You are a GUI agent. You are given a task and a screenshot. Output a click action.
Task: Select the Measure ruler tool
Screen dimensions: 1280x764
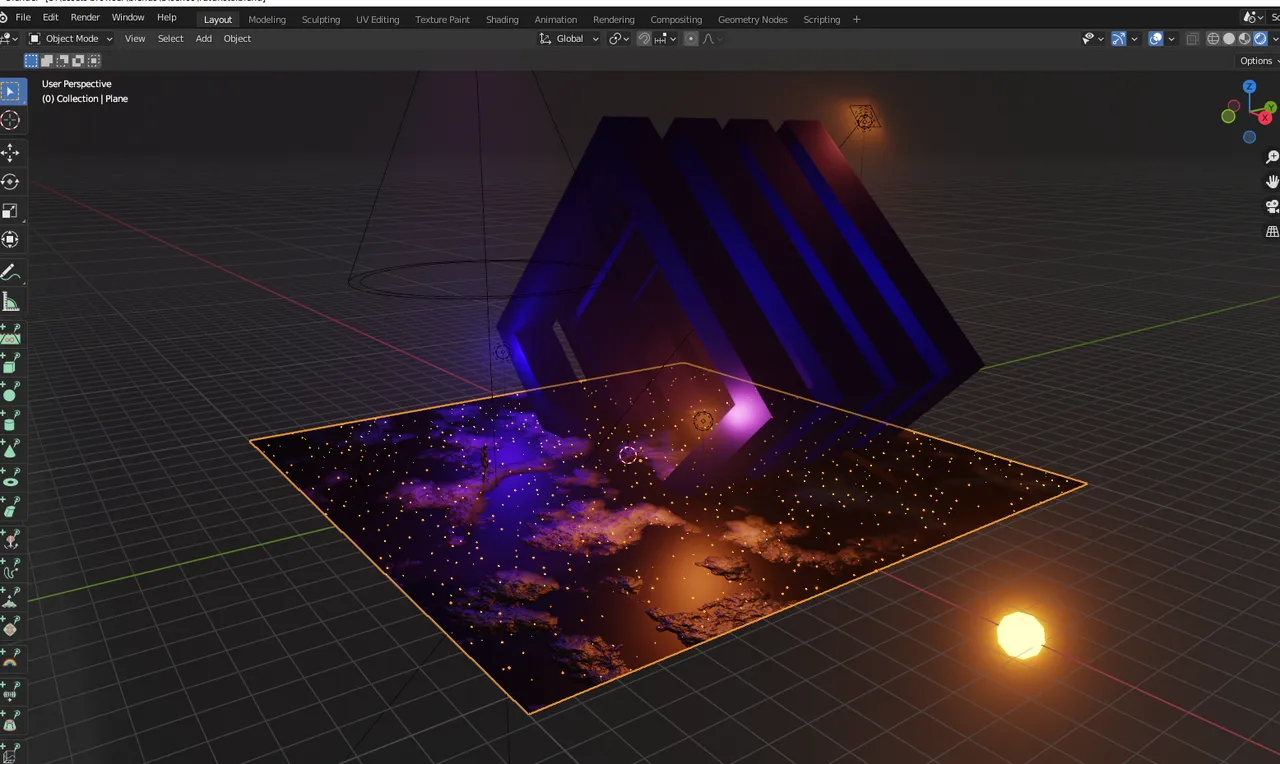pos(11,302)
